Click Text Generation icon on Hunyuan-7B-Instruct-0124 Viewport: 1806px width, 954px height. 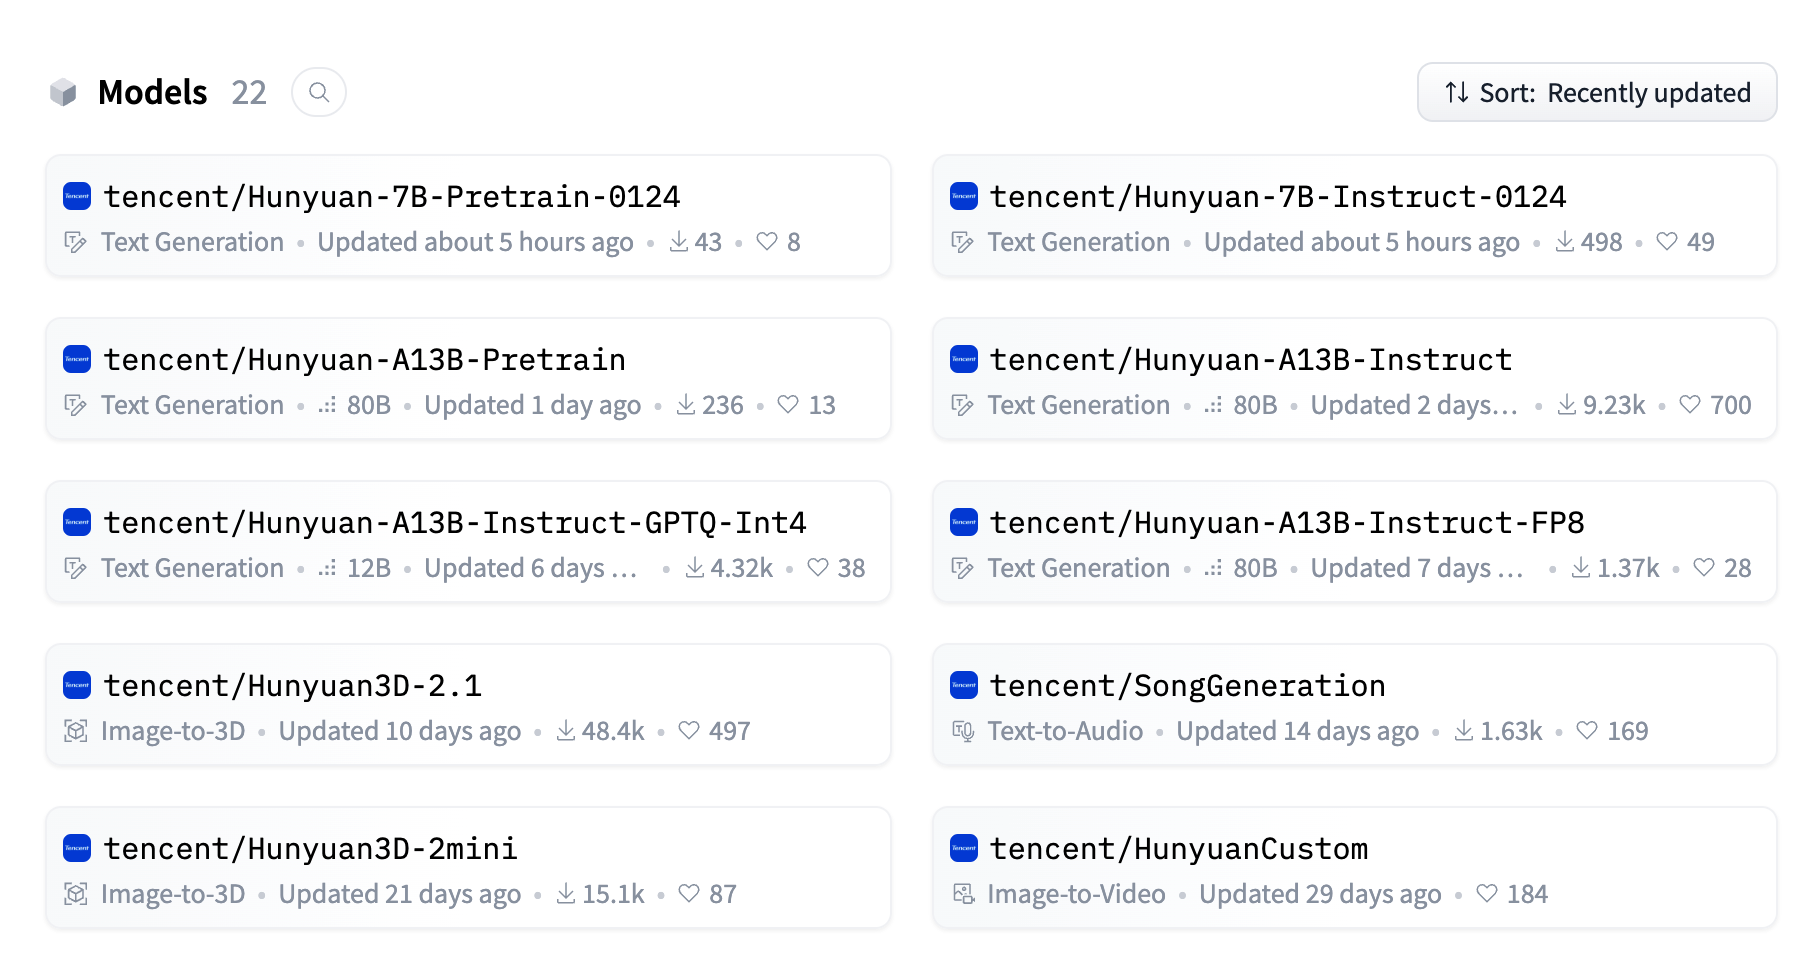[963, 242]
